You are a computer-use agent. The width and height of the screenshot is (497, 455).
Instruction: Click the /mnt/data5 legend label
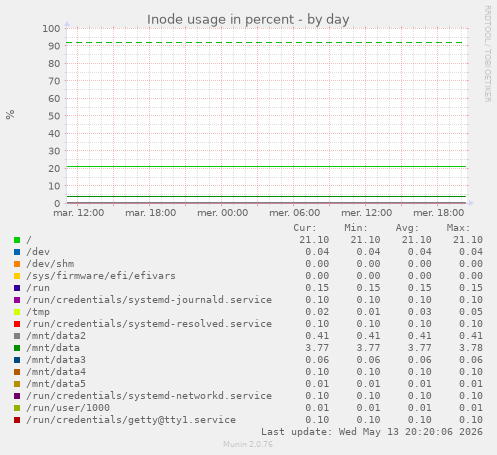coord(56,384)
